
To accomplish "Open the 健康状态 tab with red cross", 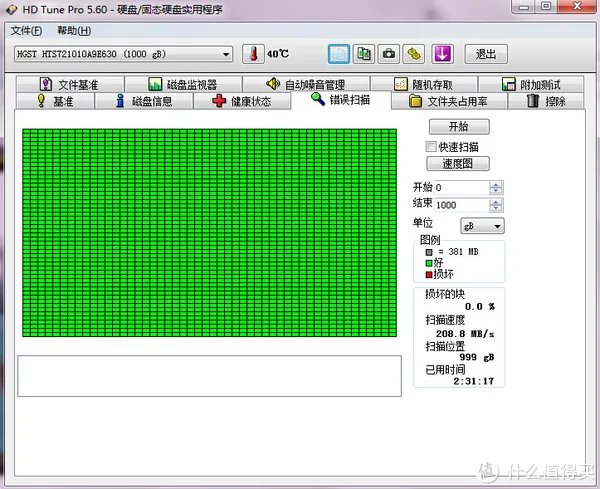I will pyautogui.click(x=241, y=101).
